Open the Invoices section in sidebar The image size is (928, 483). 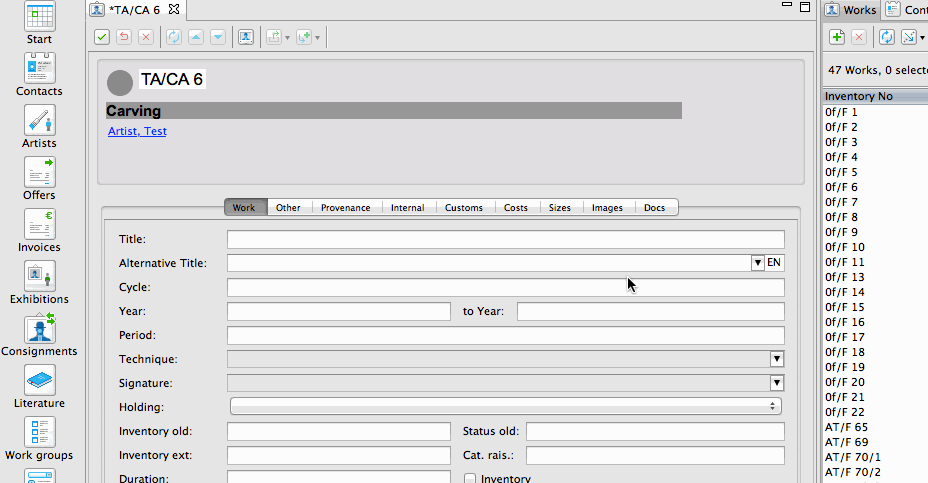point(39,231)
